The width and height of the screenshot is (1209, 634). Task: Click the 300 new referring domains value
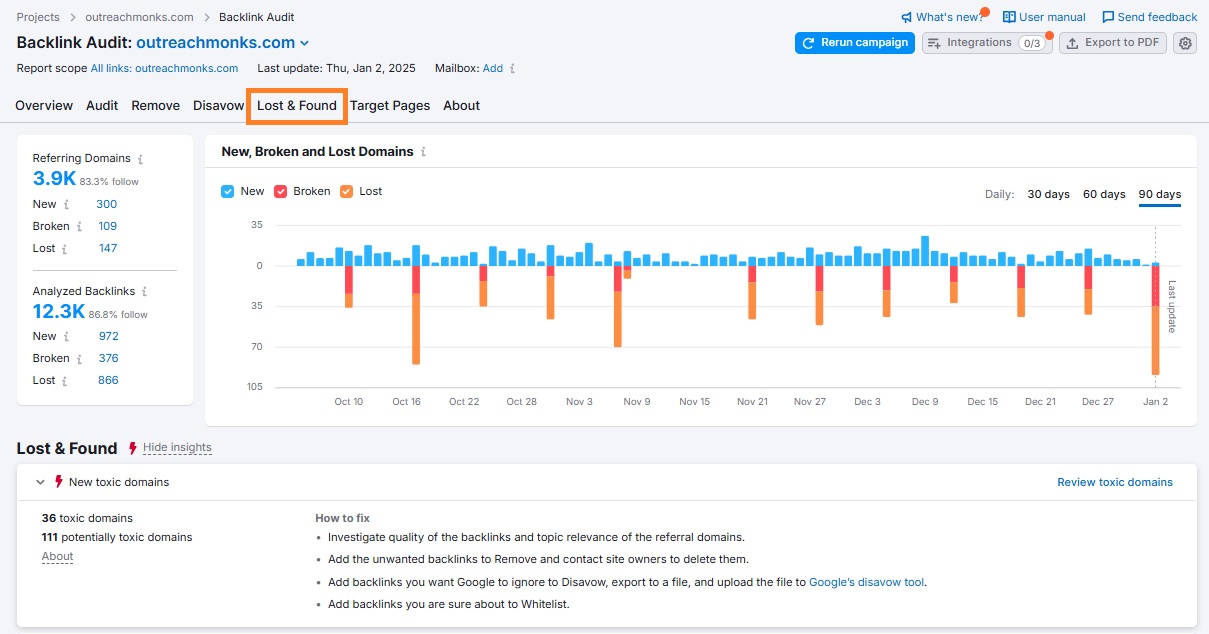(106, 204)
